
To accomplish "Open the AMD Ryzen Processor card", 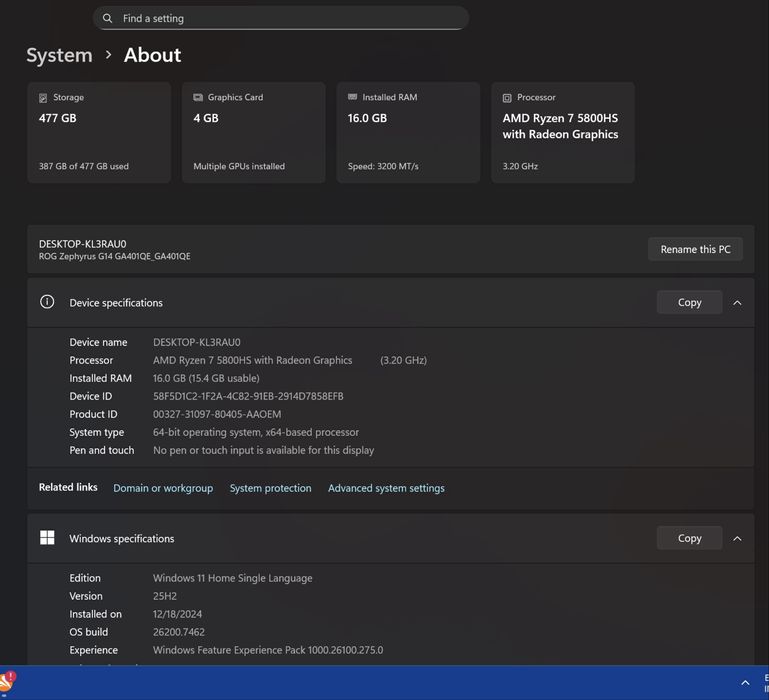I will coord(563,132).
